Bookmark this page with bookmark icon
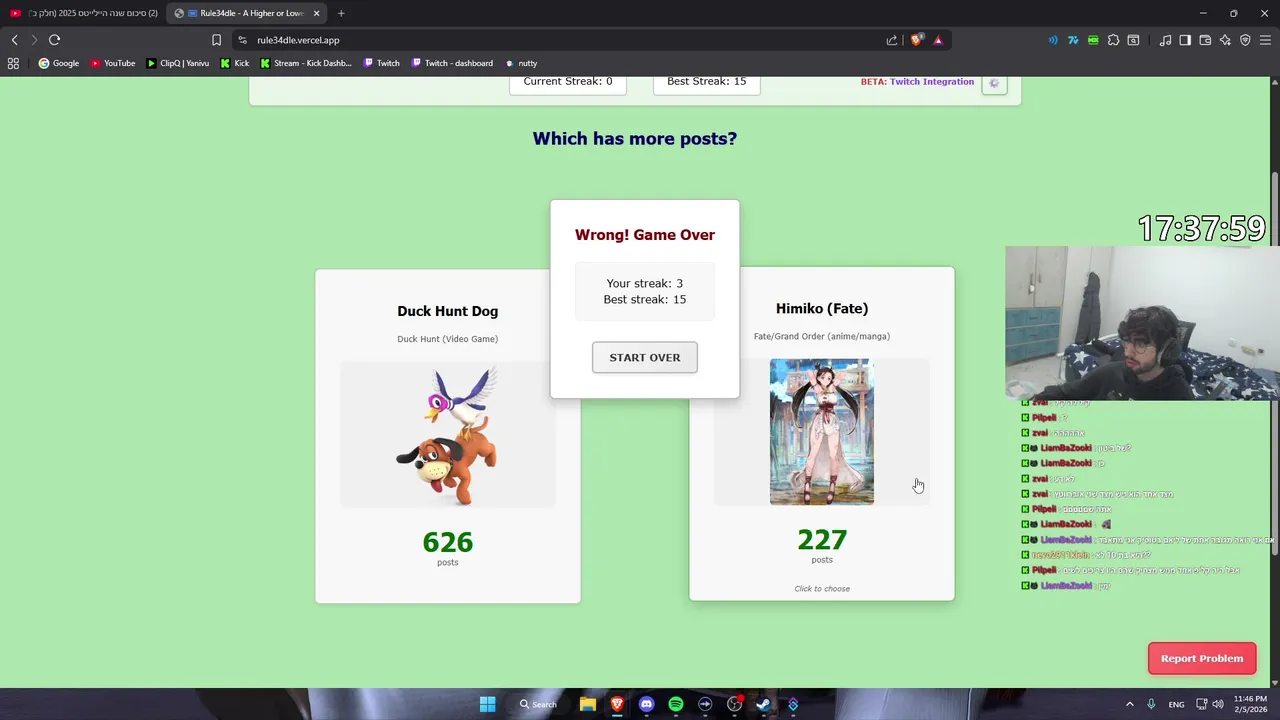This screenshot has height=720, width=1280. coord(216,40)
